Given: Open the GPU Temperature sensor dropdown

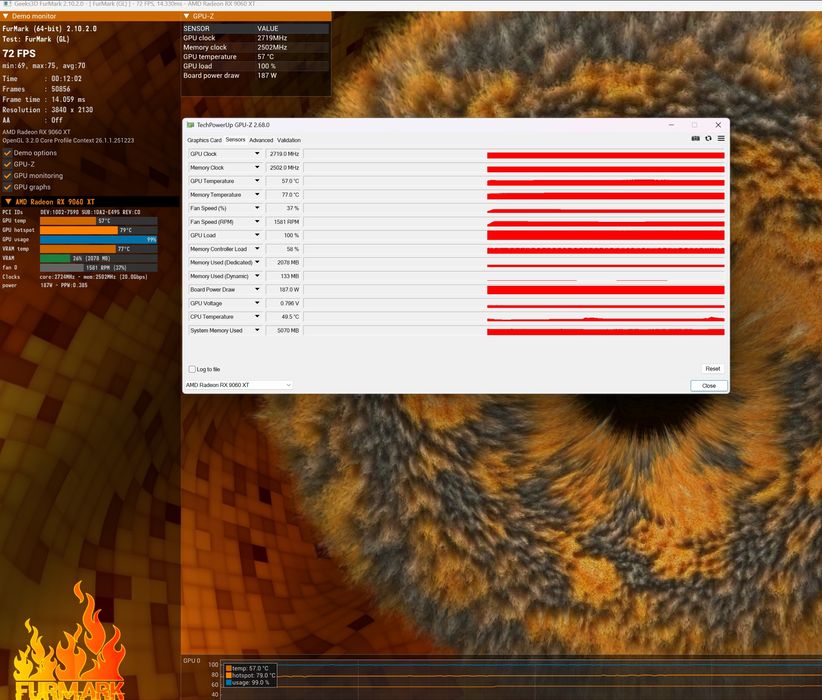Looking at the screenshot, I should pyautogui.click(x=257, y=181).
